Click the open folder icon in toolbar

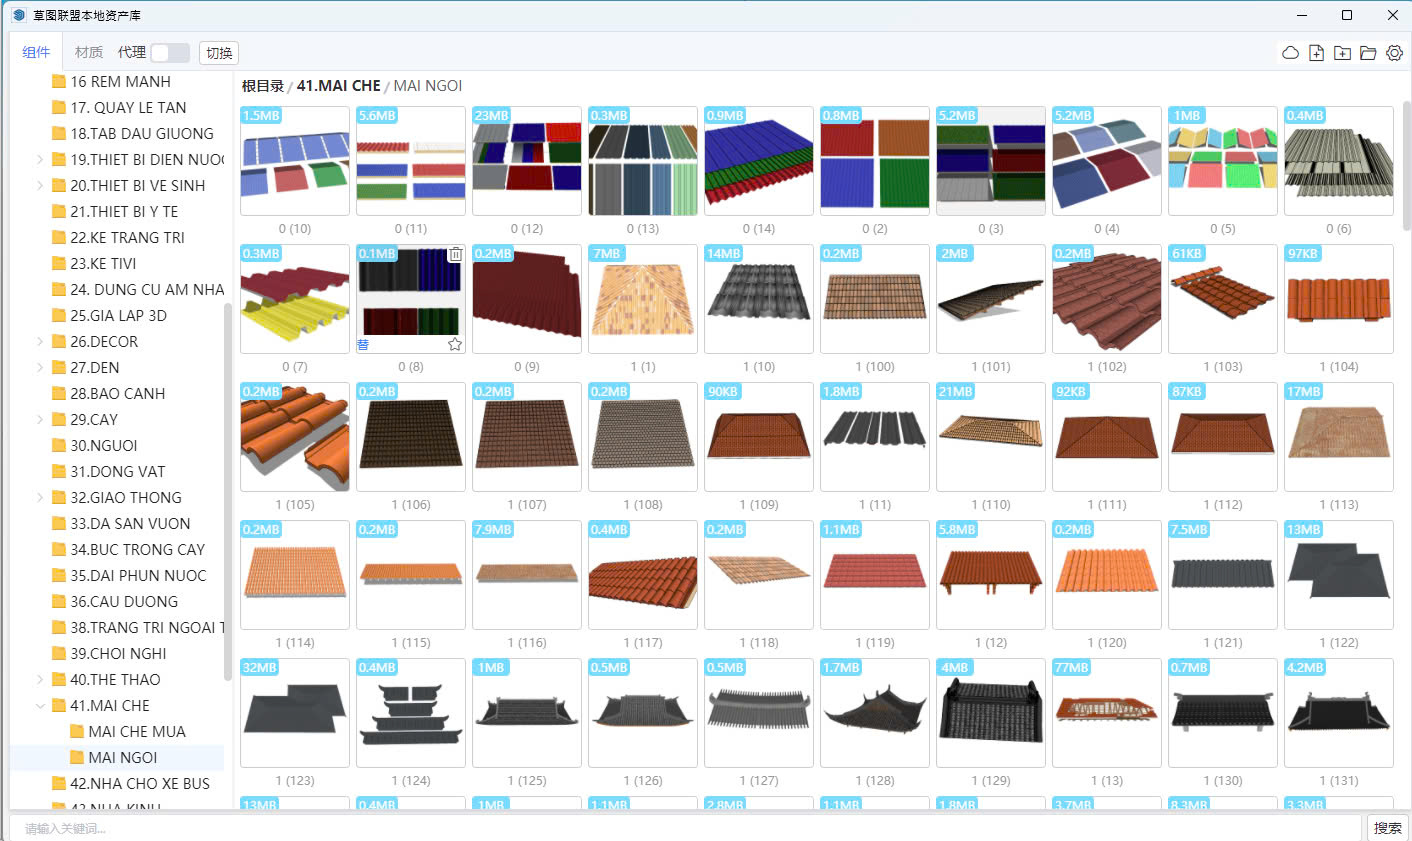1368,53
